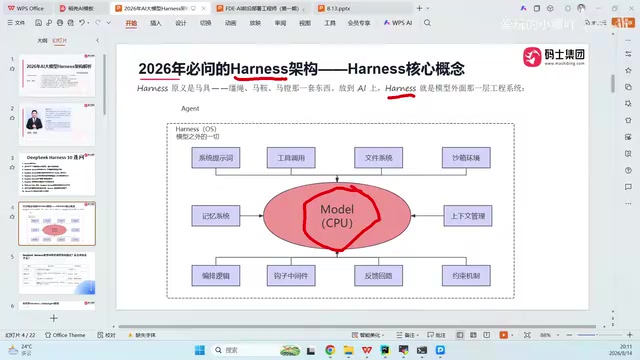This screenshot has width=640, height=360.
Task: Click the Undo arrow icon
Action: coord(82,23)
